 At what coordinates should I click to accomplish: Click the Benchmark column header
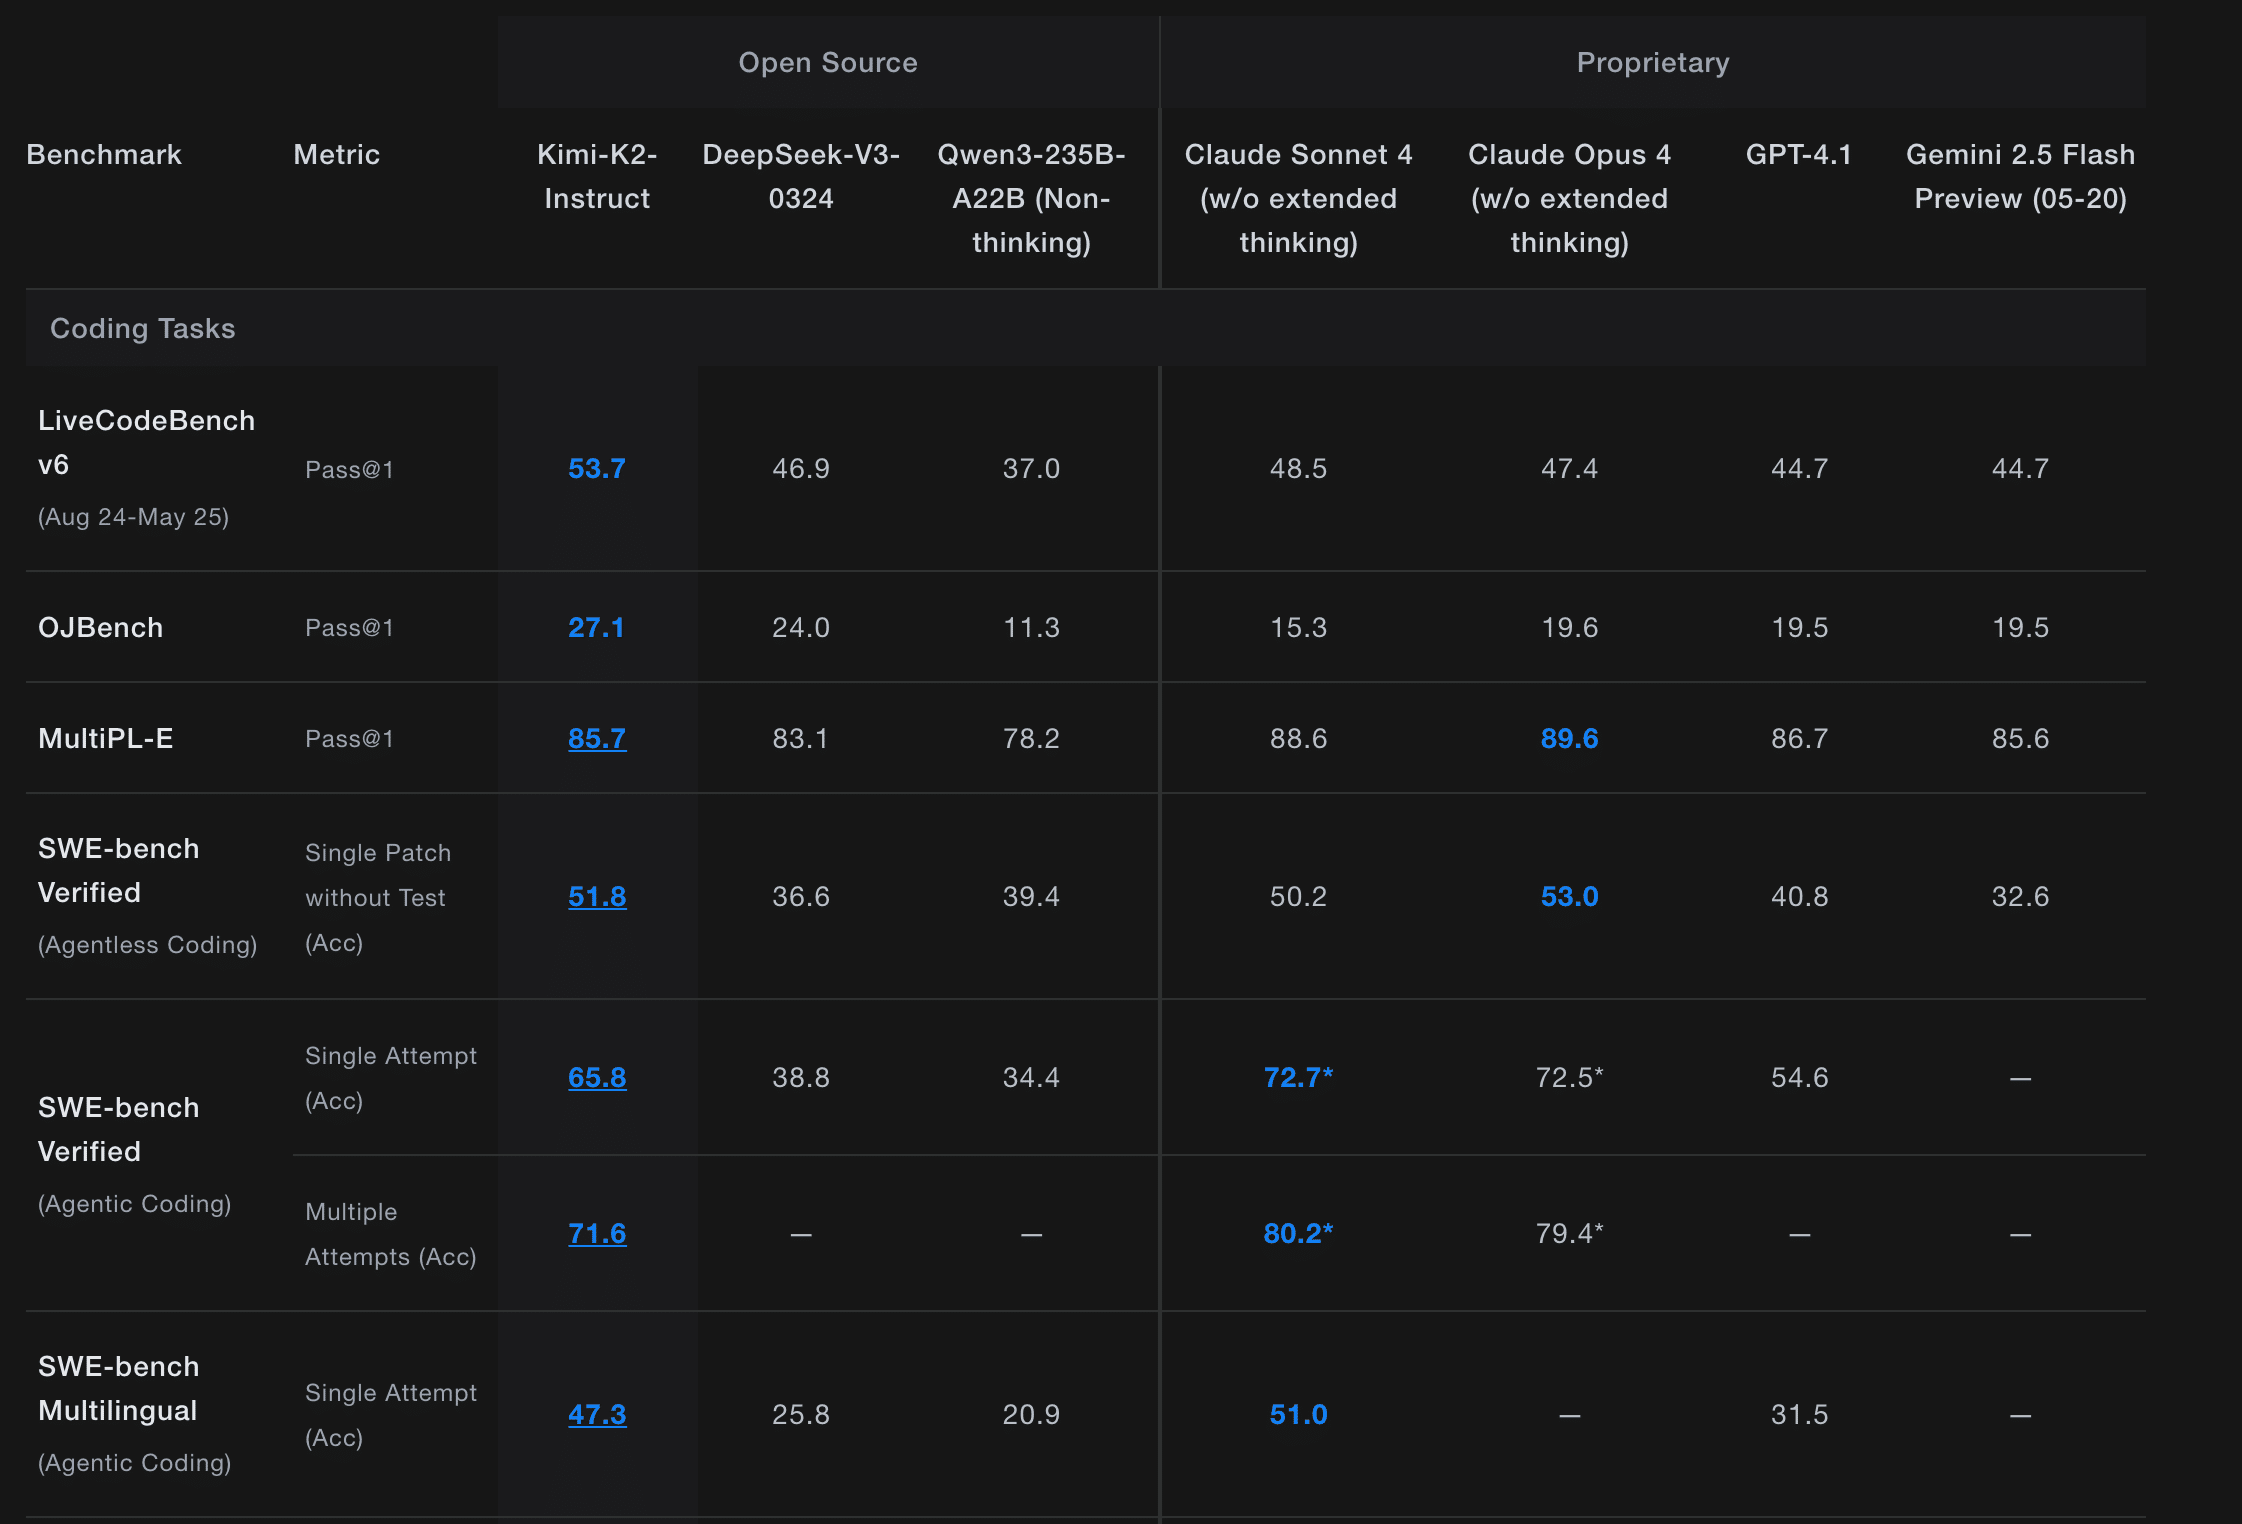(104, 154)
